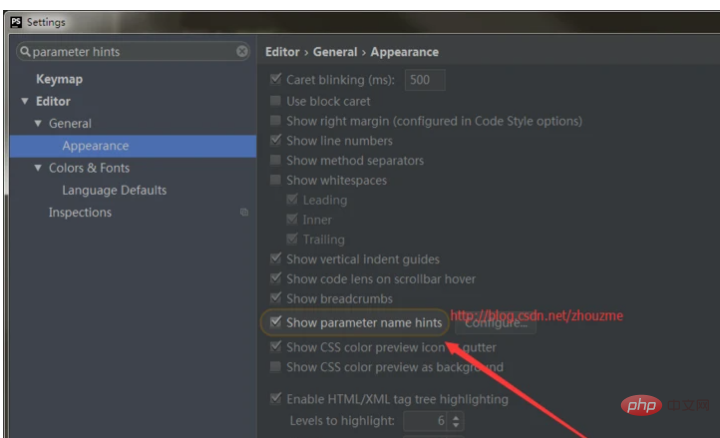Click the General breadcrumb in the header
Image resolution: width=720 pixels, height=438 pixels.
[335, 52]
